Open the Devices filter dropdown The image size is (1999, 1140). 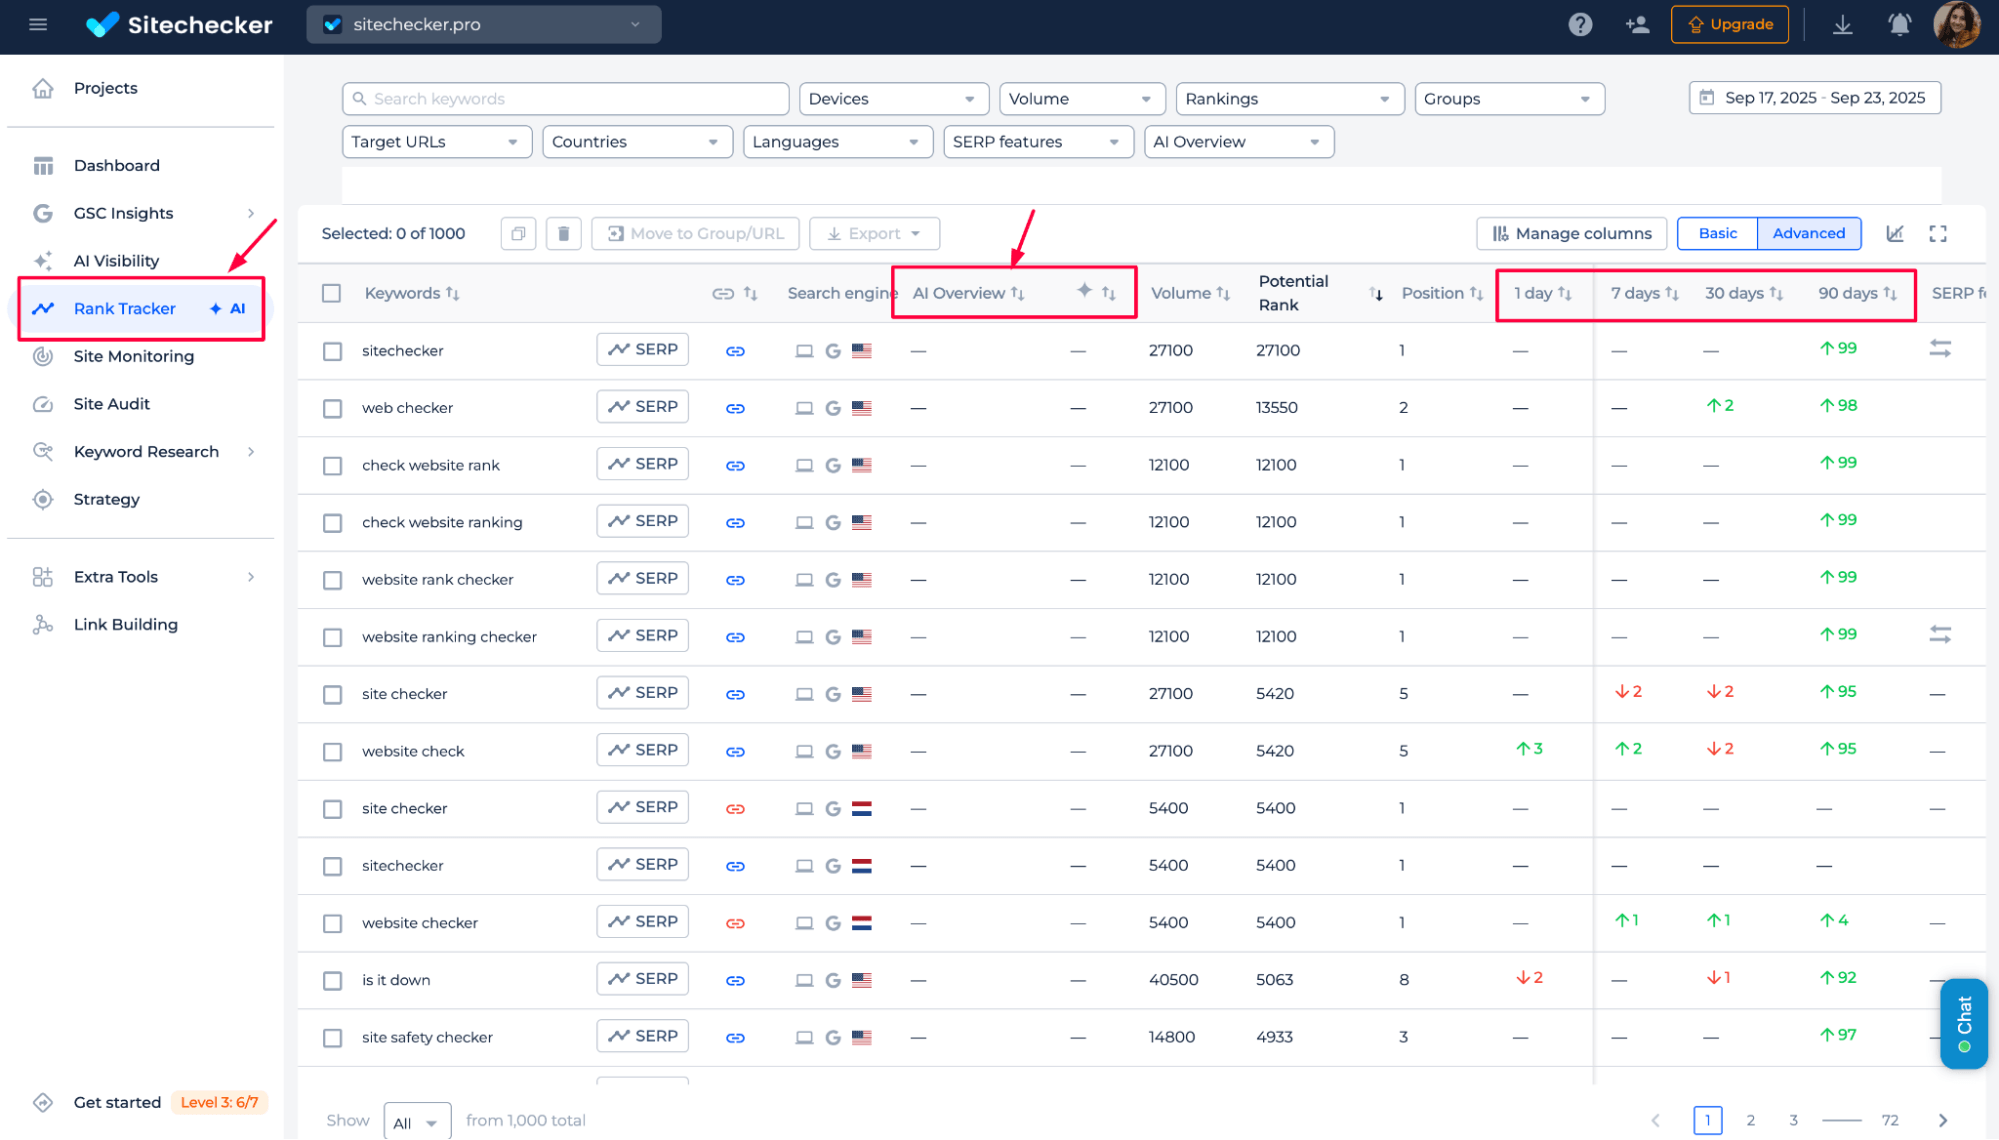tap(893, 99)
